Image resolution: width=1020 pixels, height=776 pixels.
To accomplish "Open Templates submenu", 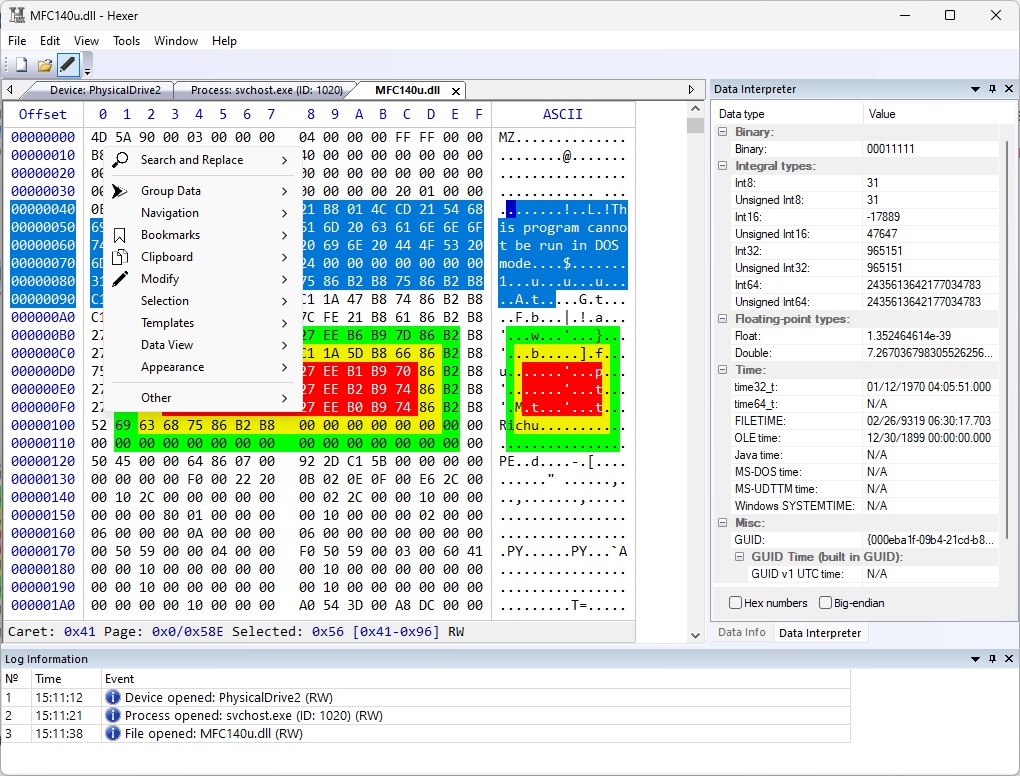I will (x=205, y=323).
